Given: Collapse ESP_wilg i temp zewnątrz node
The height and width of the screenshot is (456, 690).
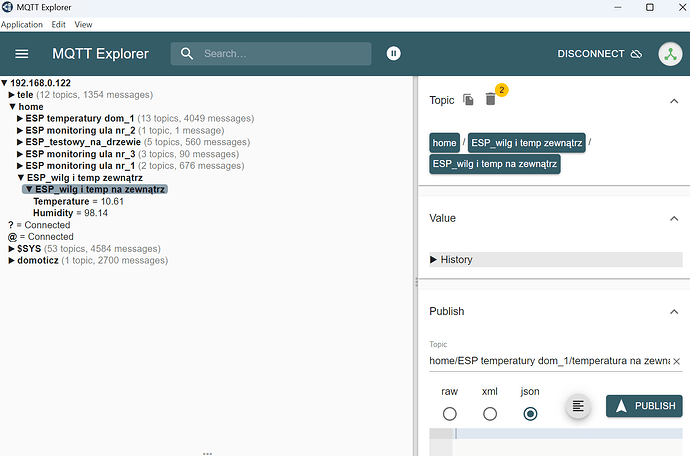Looking at the screenshot, I should pos(21,178).
